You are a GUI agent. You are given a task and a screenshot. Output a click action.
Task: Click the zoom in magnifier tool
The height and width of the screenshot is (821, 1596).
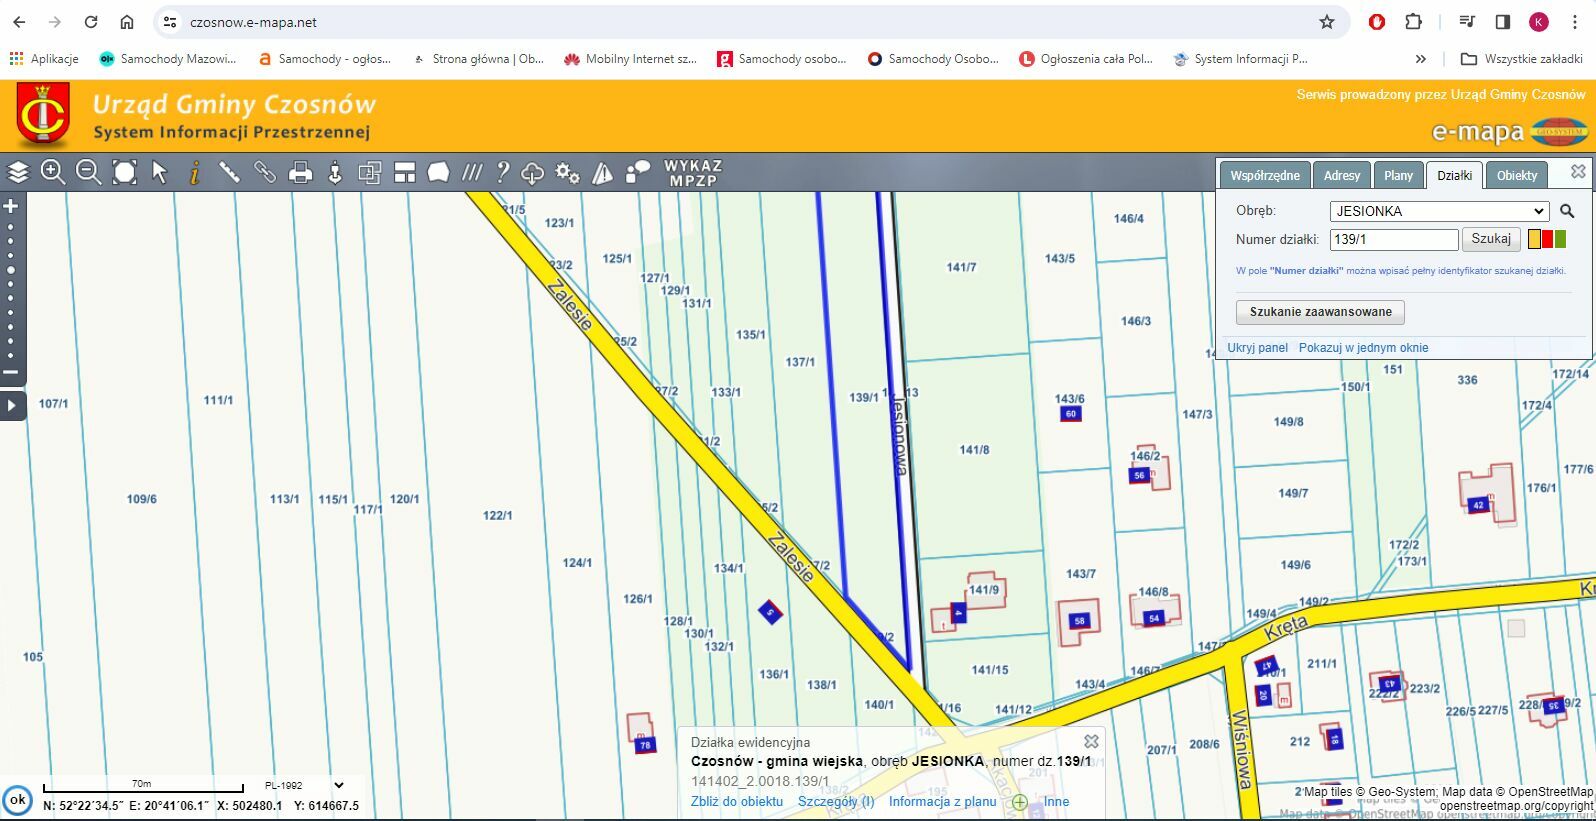click(x=53, y=173)
